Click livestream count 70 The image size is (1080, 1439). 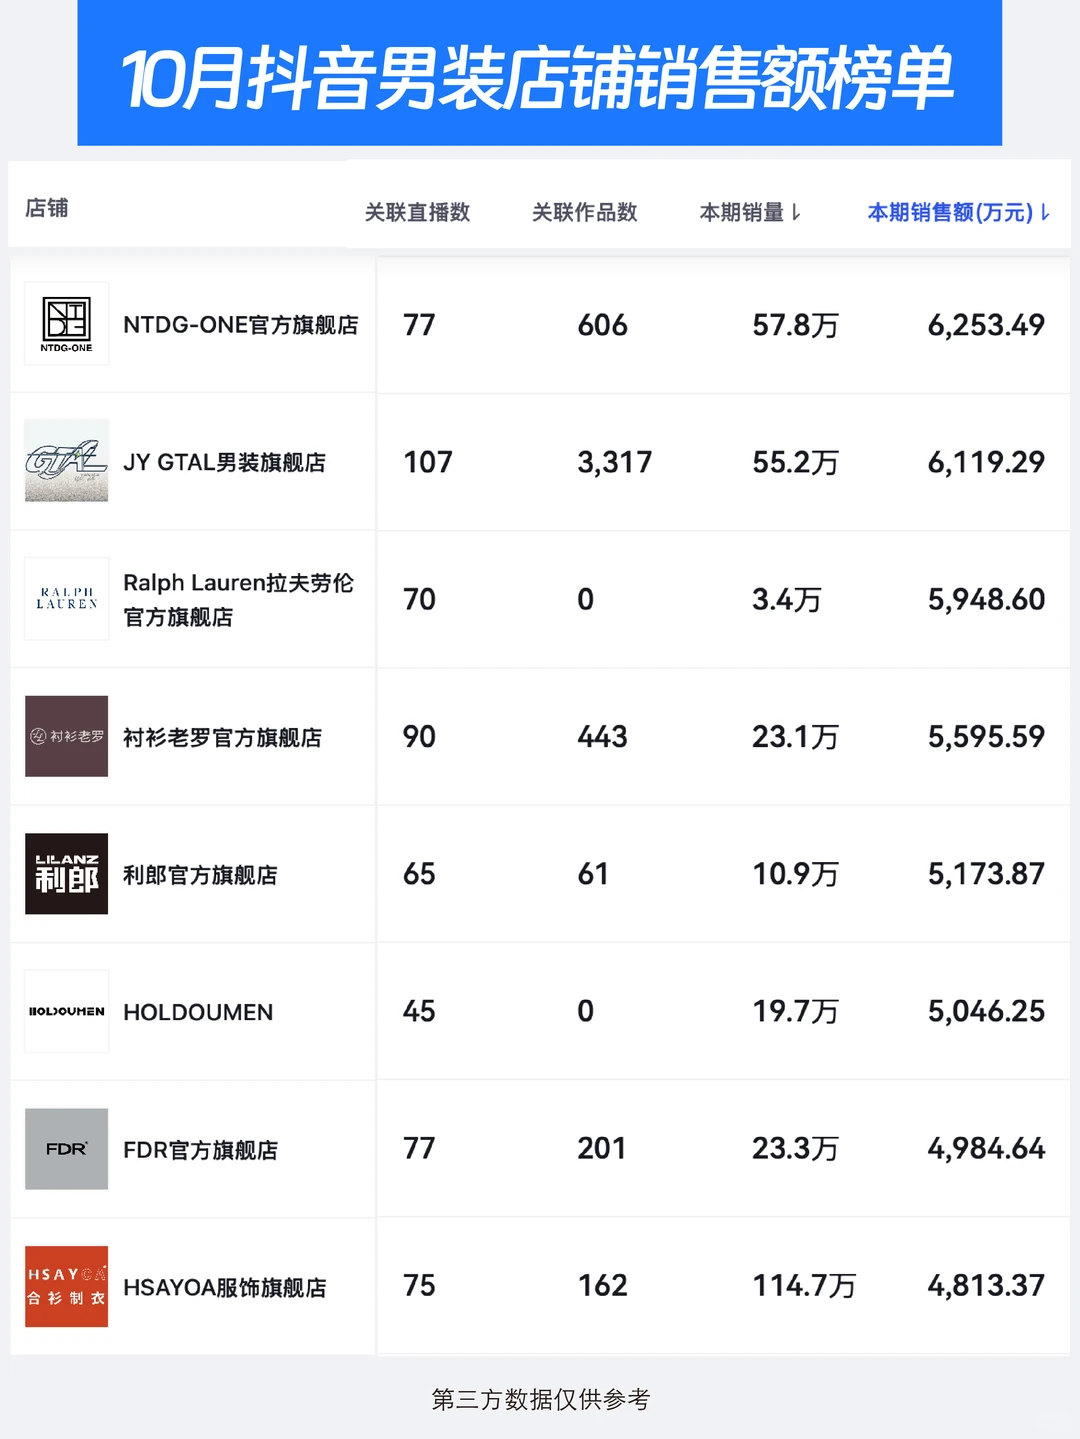click(419, 599)
